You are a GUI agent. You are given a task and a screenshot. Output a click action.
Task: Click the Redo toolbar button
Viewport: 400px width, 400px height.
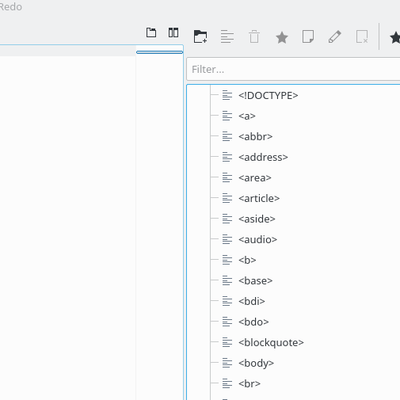coord(11,7)
